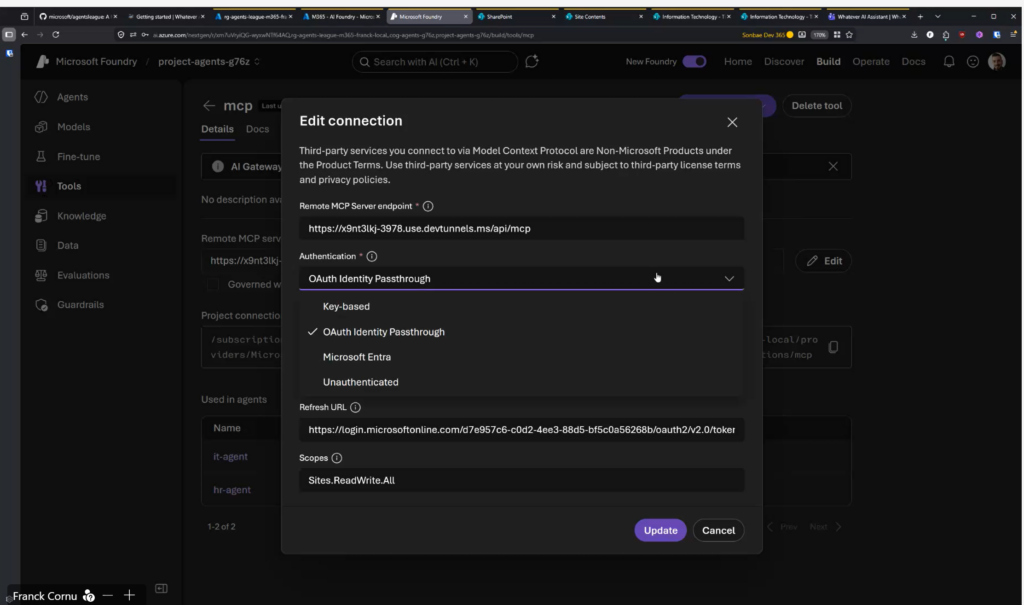Open browser downloads icon

pos(914,35)
